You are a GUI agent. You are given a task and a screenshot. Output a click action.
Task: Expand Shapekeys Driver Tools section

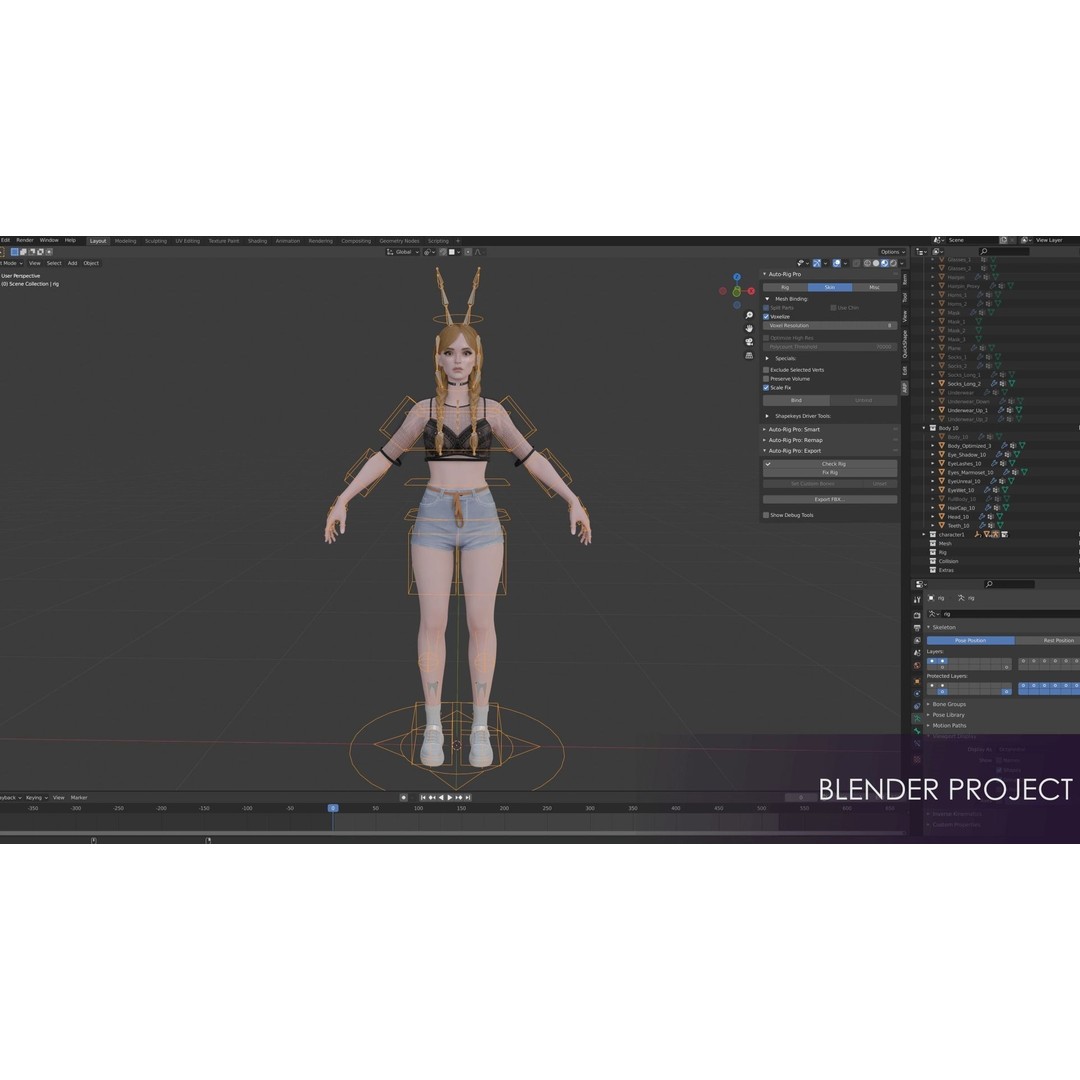767,416
